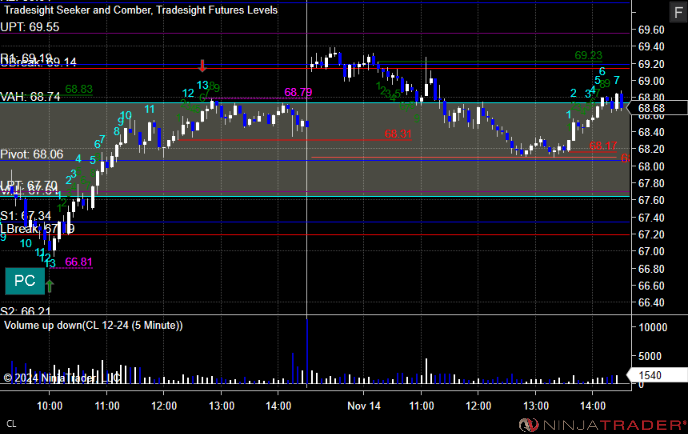Click the S2: 66.21 level label

pyautogui.click(x=25, y=311)
